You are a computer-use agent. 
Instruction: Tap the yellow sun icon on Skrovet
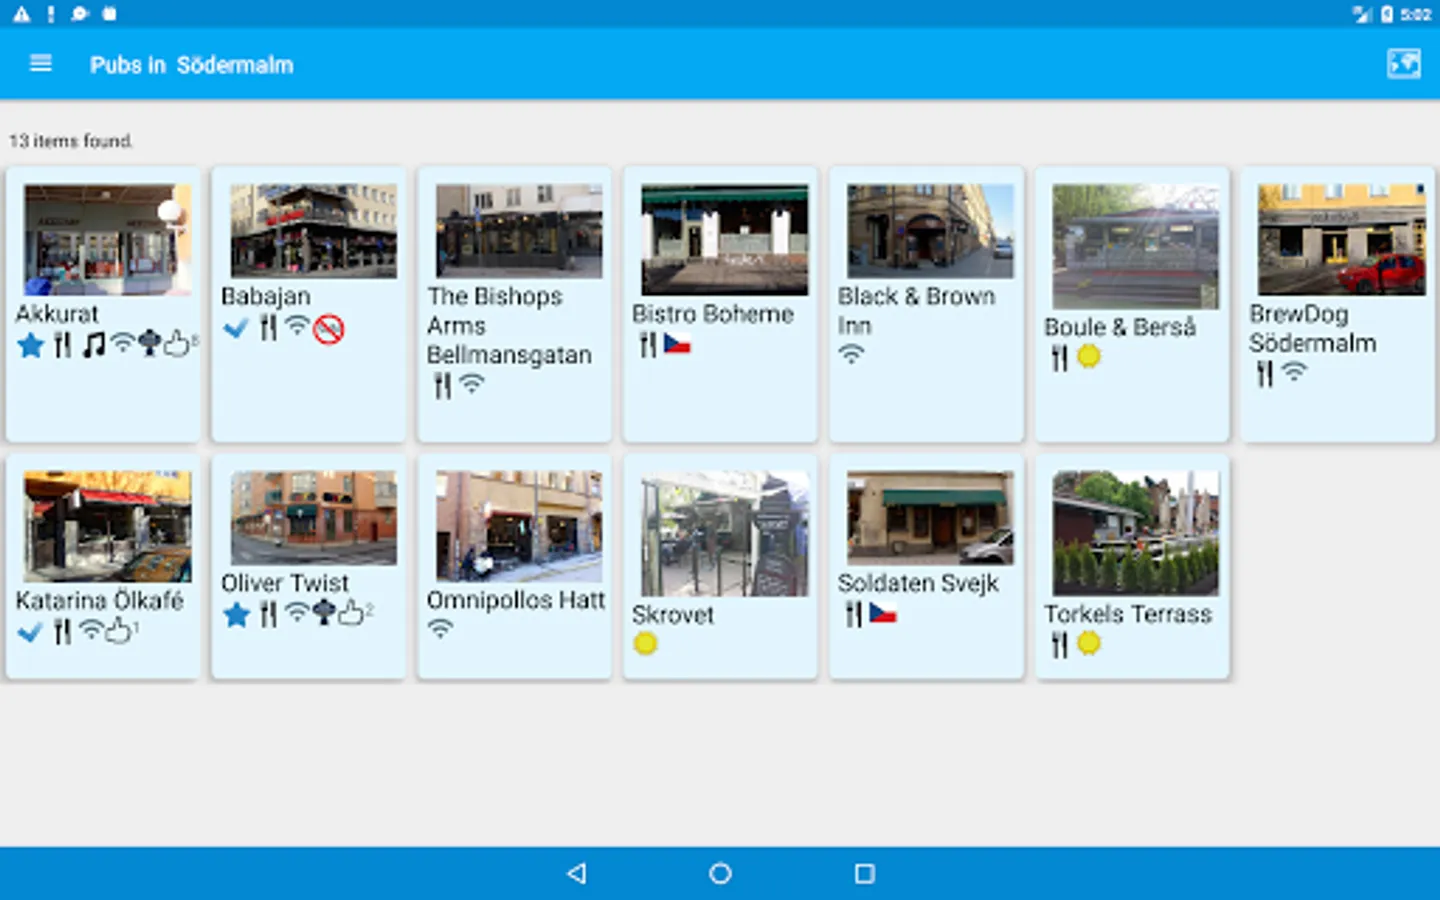point(646,644)
